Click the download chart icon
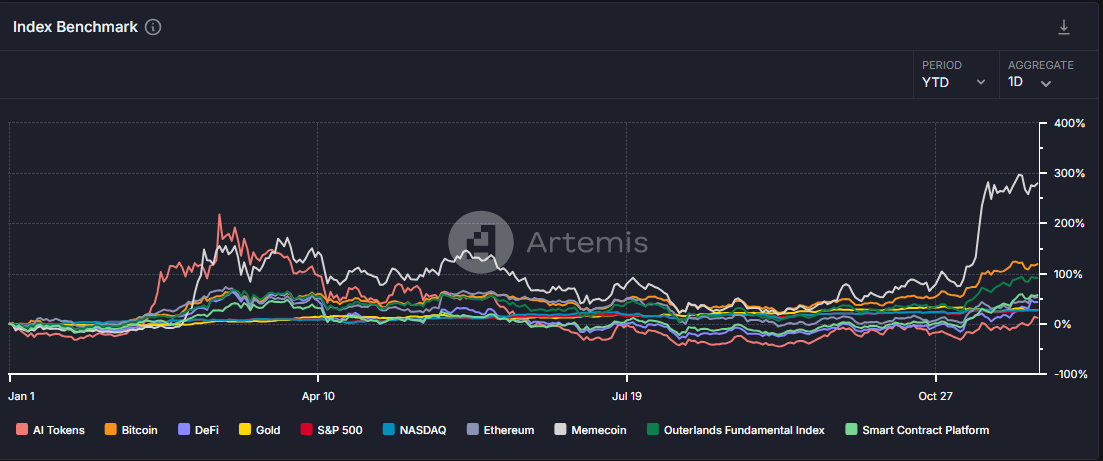The image size is (1103, 461). pos(1063,27)
